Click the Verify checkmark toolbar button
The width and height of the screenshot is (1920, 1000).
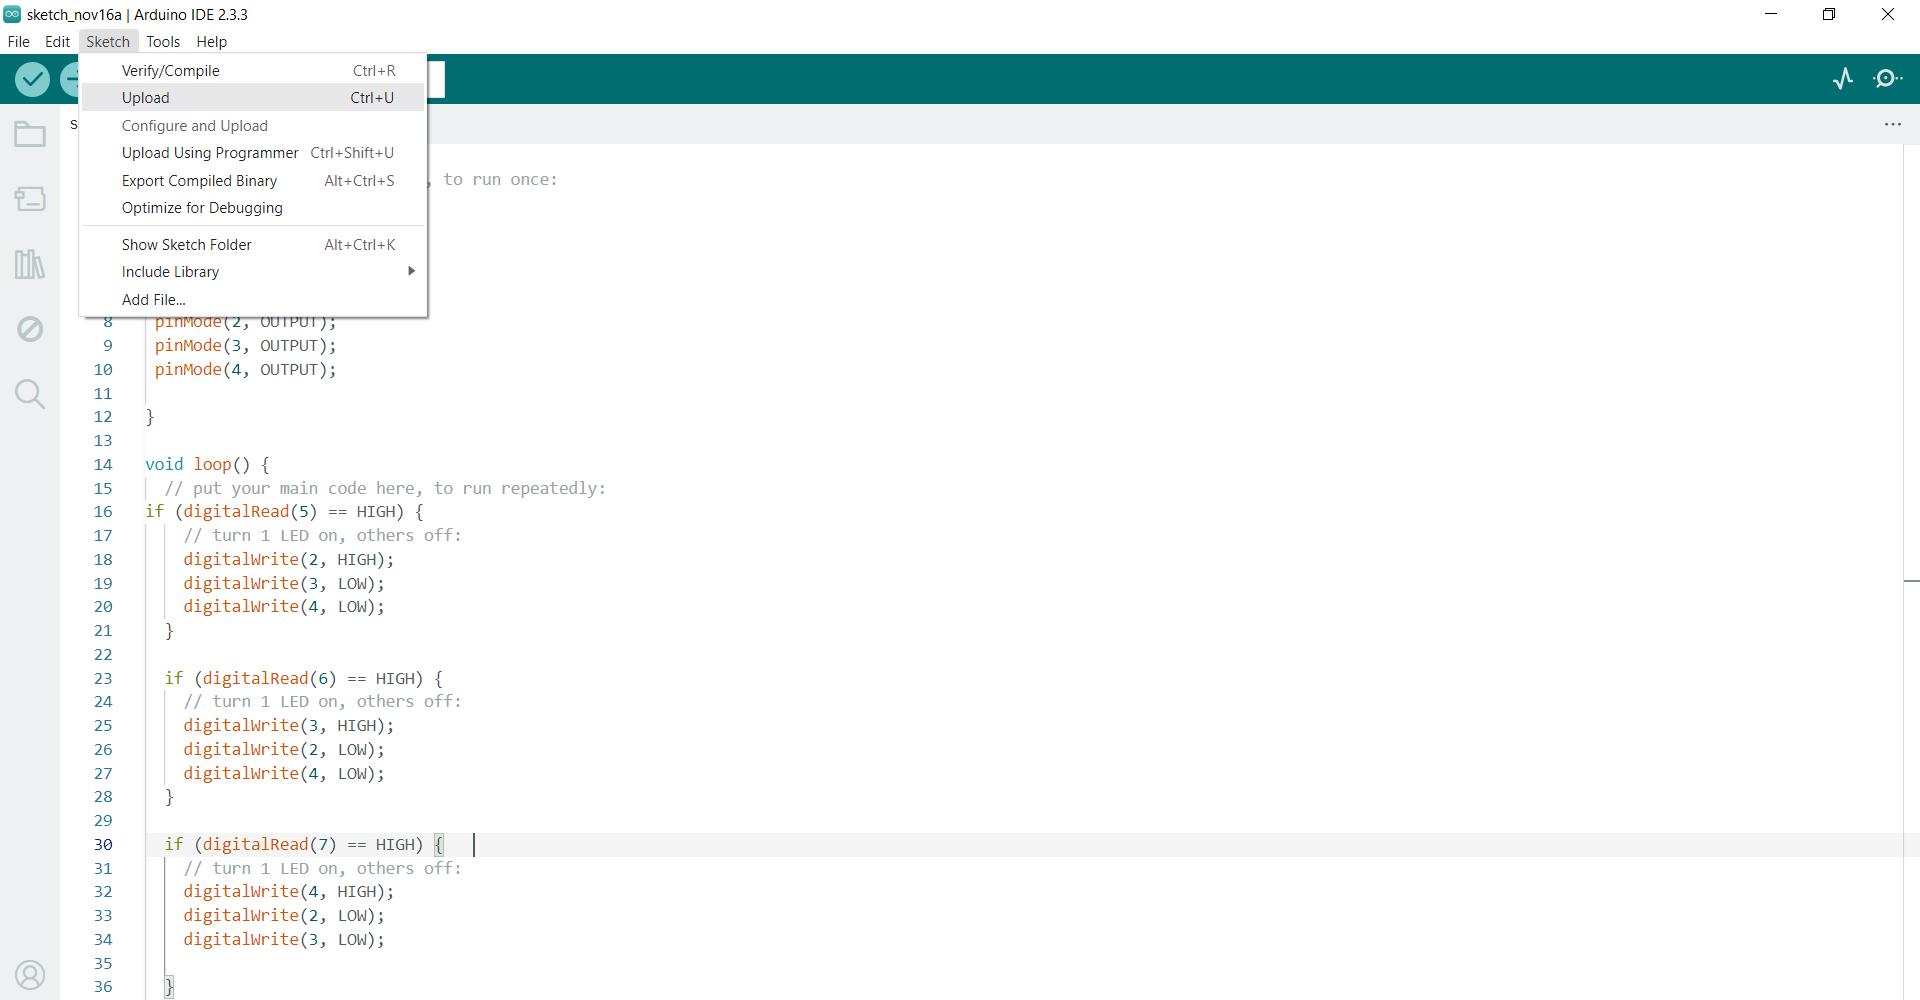32,79
